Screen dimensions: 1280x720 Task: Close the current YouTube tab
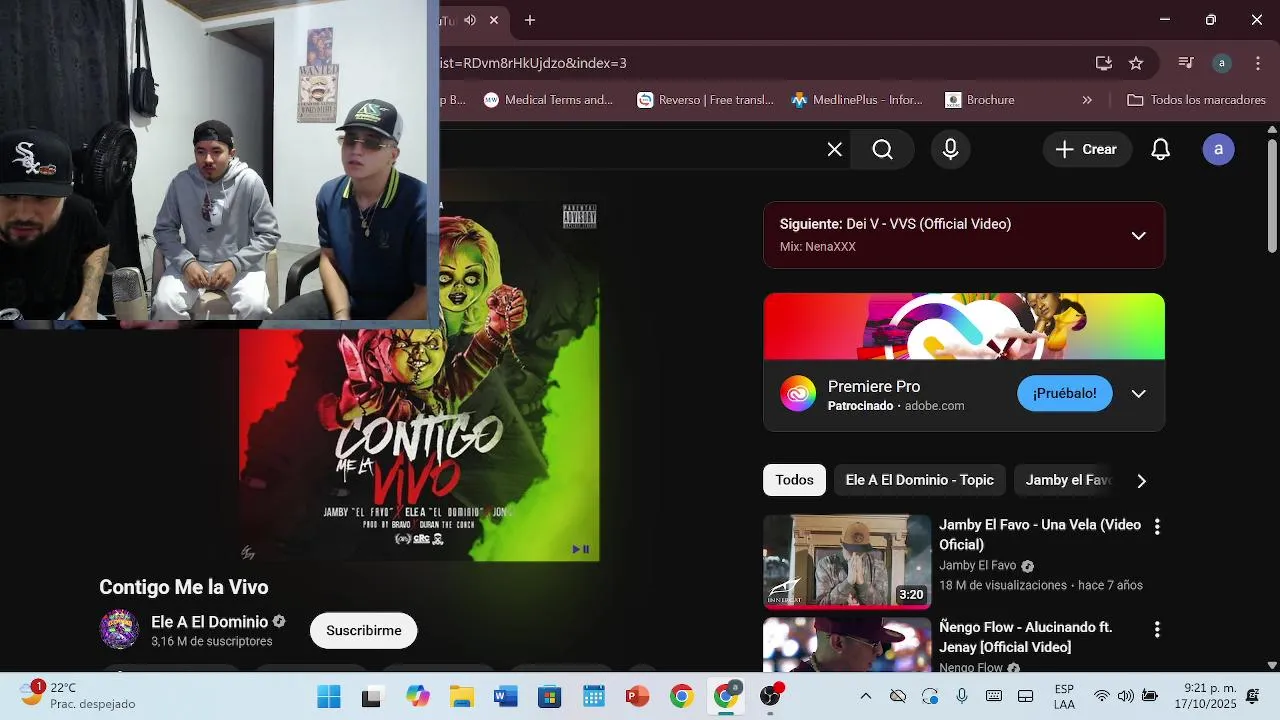click(494, 20)
